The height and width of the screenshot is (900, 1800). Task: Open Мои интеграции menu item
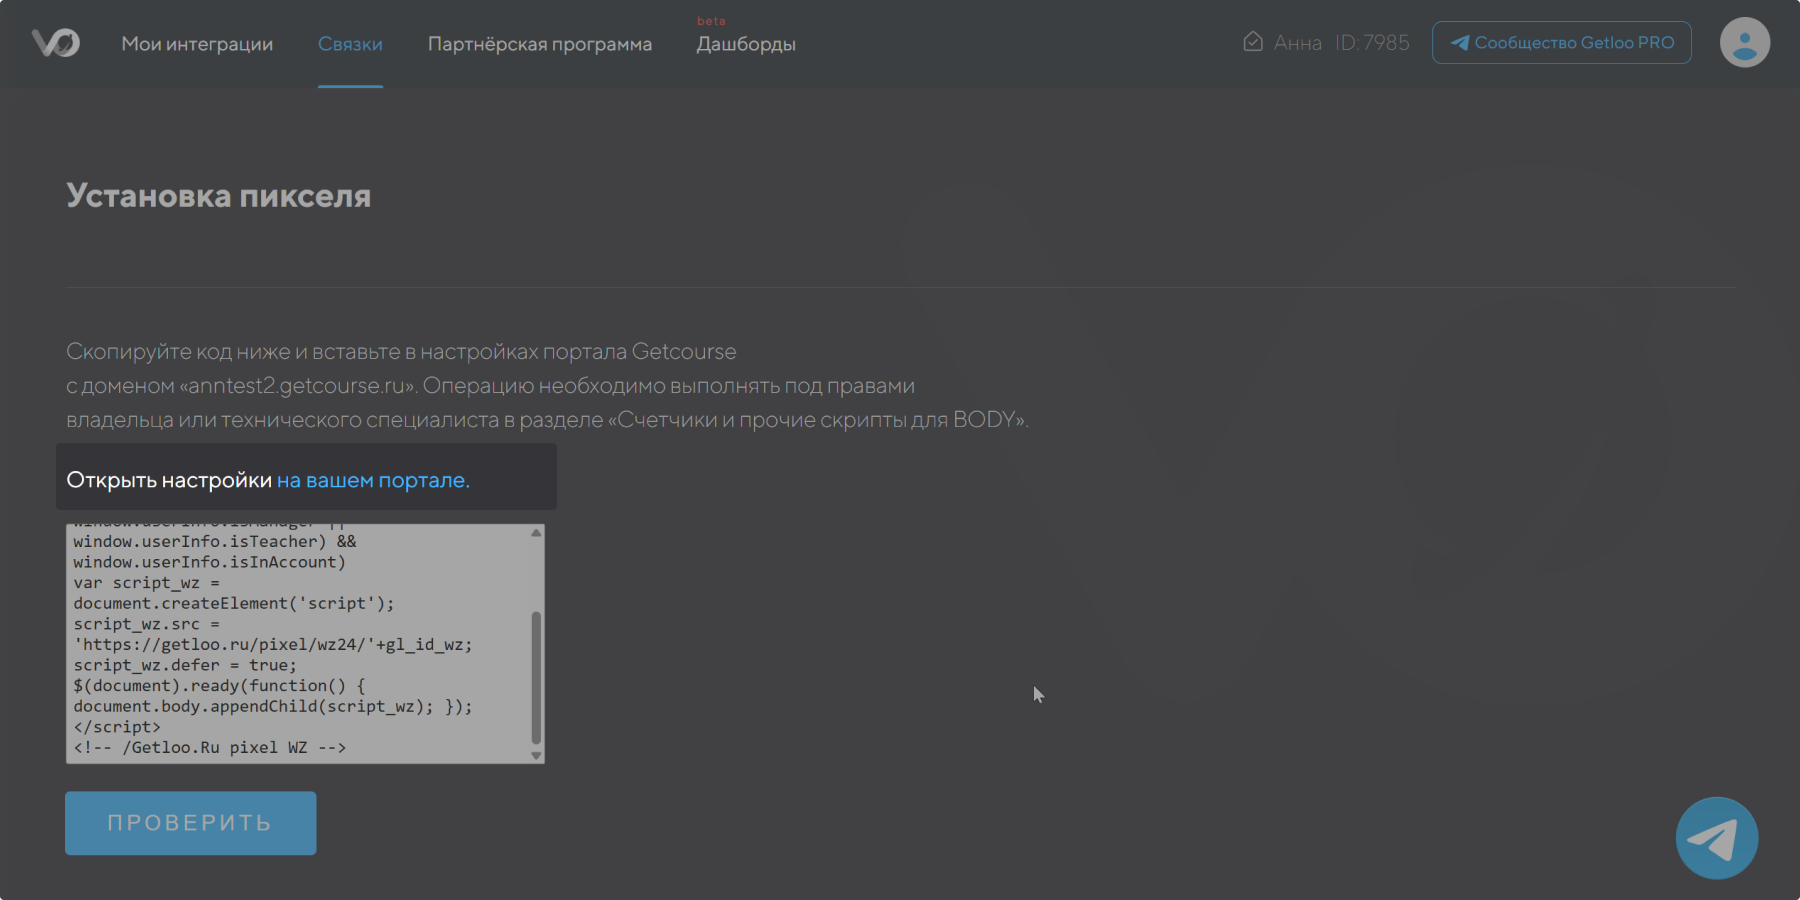tap(197, 44)
